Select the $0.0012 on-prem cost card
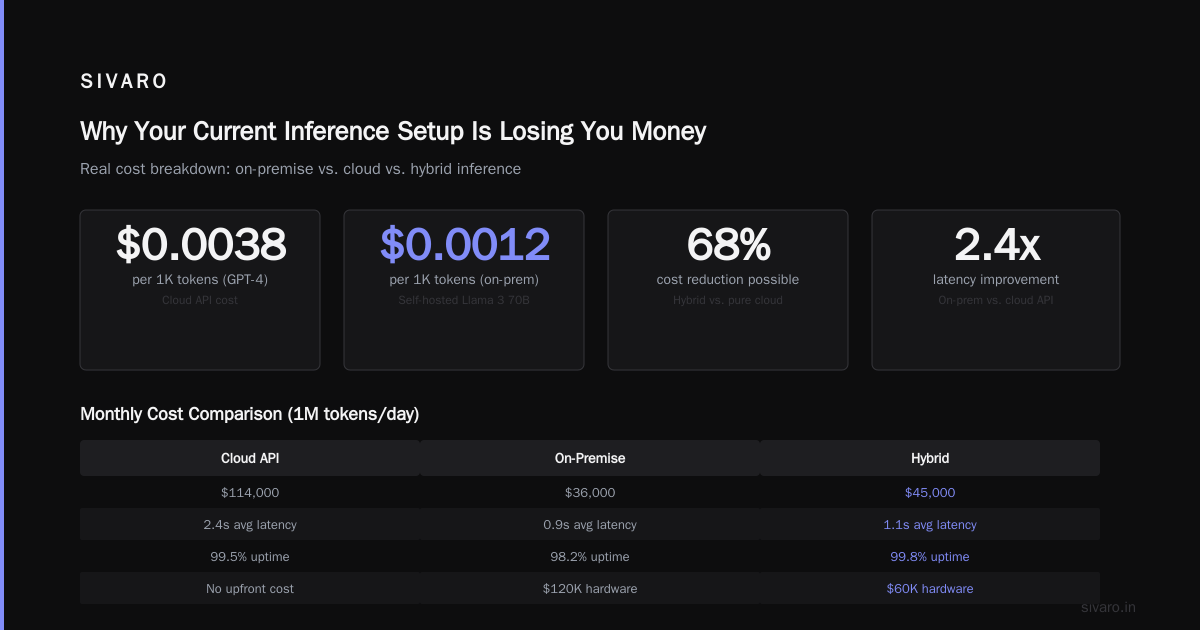The image size is (1200, 630). coord(464,290)
